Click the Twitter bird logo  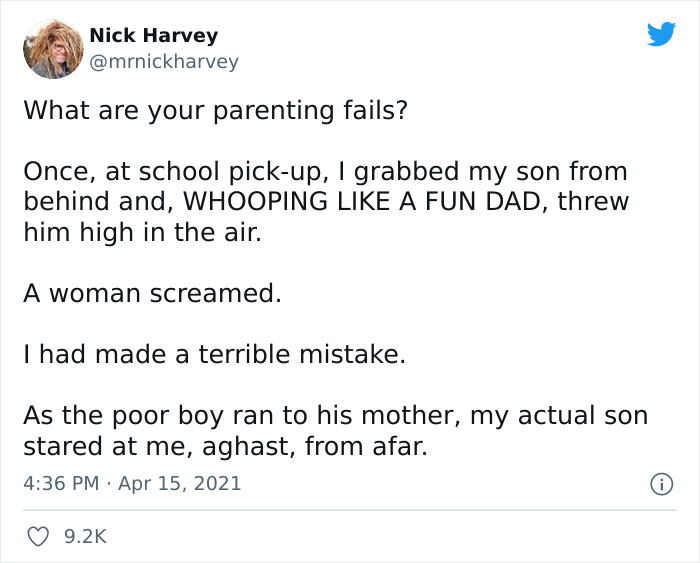tap(661, 35)
